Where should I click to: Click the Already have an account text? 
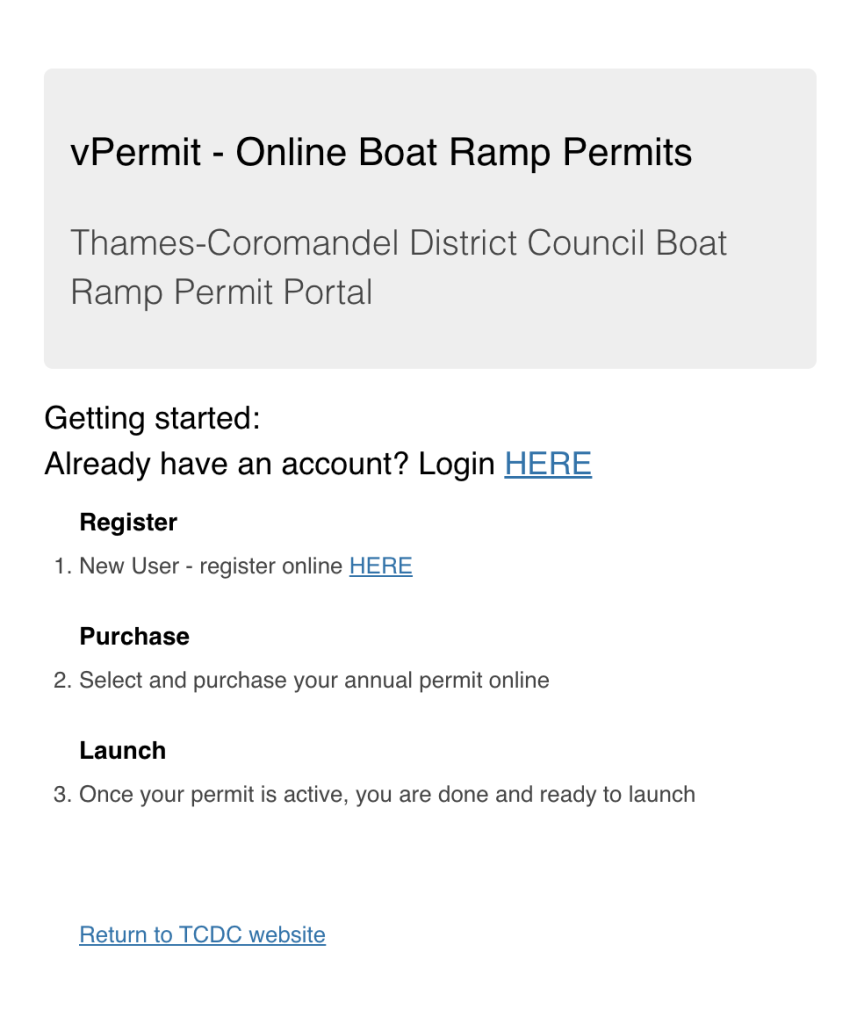pos(226,464)
